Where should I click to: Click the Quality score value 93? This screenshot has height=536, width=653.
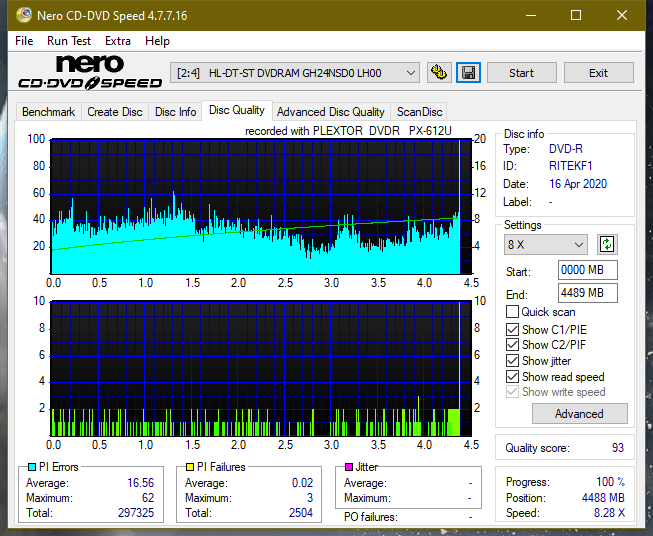click(x=618, y=448)
